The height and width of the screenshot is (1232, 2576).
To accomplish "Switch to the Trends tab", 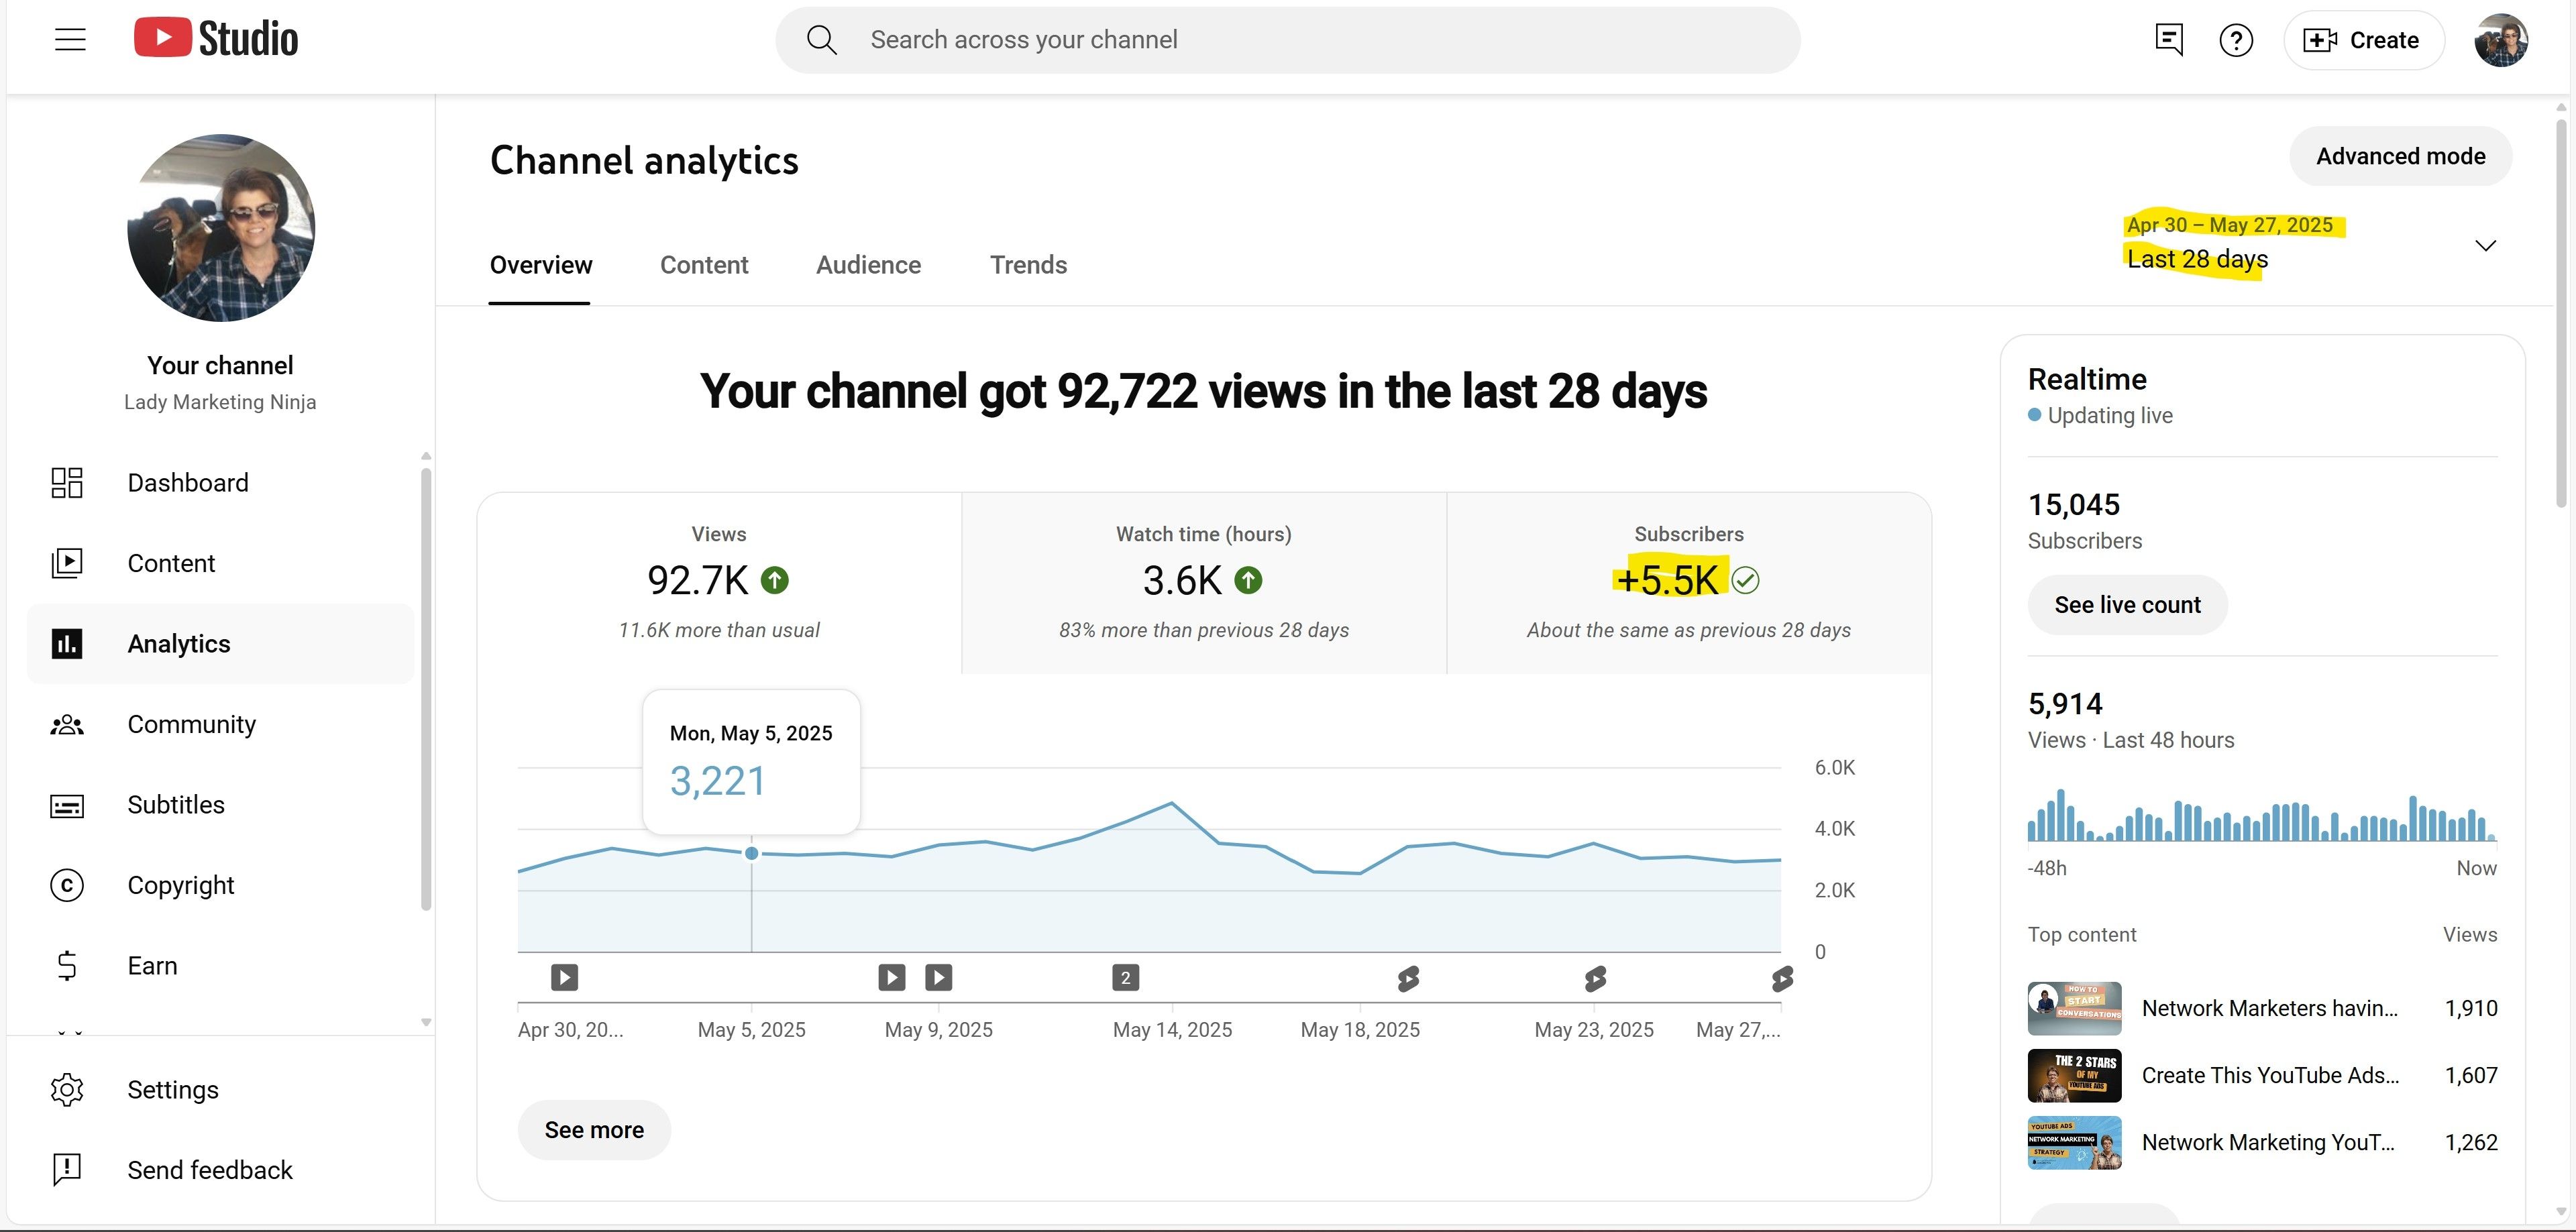I will pos(1028,265).
